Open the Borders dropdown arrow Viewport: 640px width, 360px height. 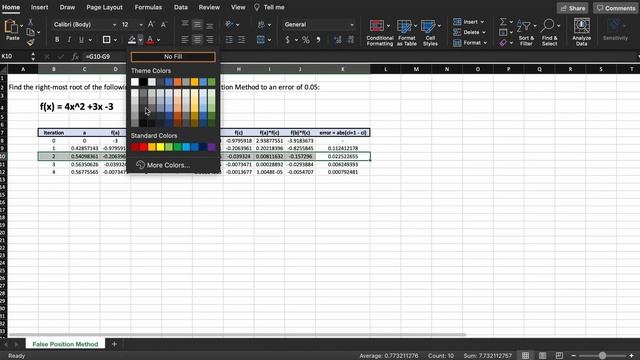click(115, 40)
